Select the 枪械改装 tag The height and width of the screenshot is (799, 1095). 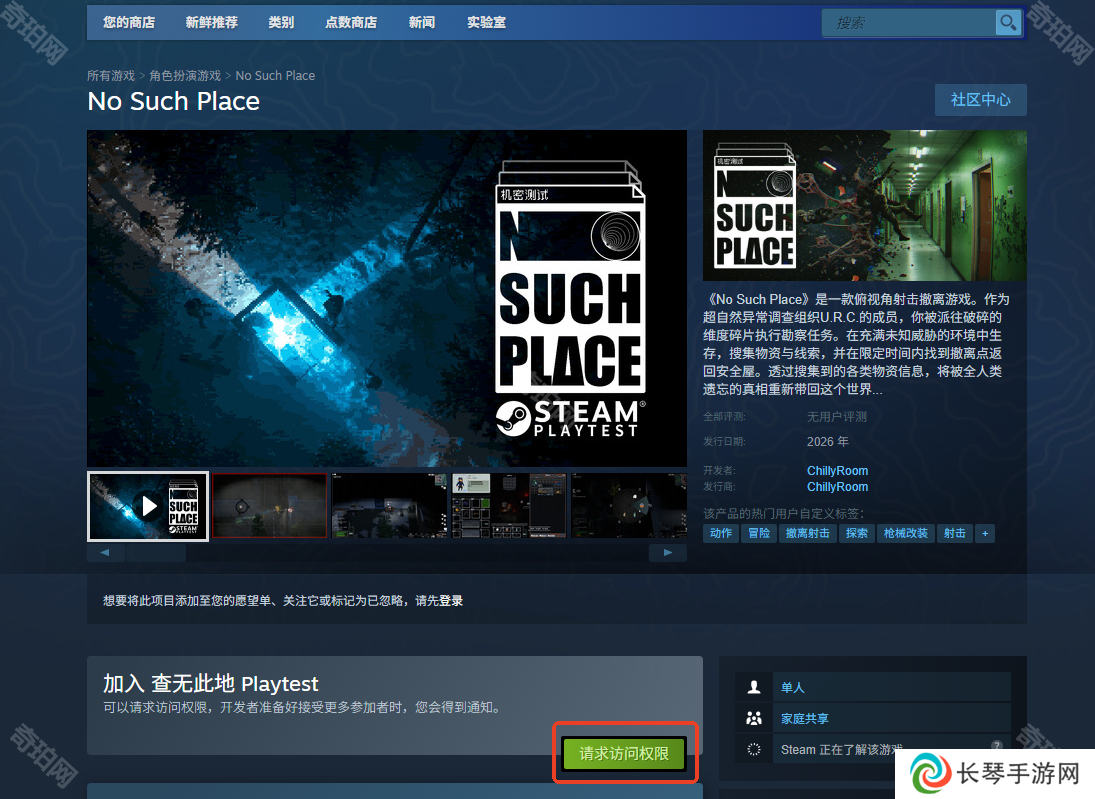905,534
